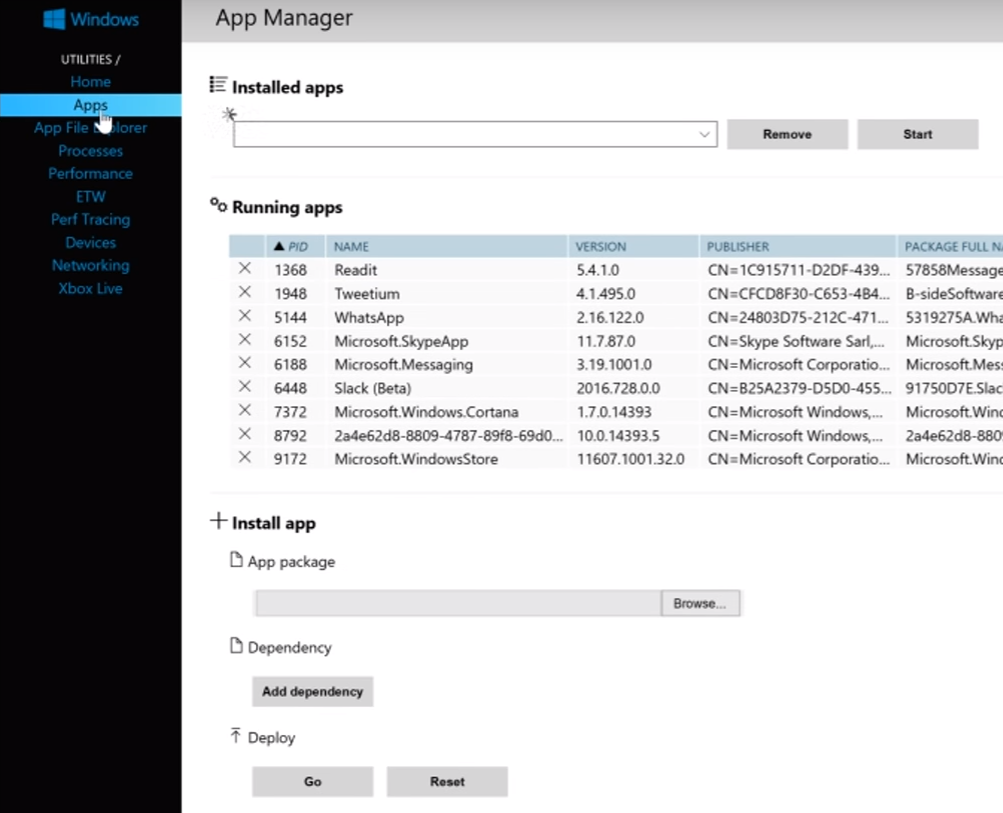Click the Remove button

click(x=787, y=134)
